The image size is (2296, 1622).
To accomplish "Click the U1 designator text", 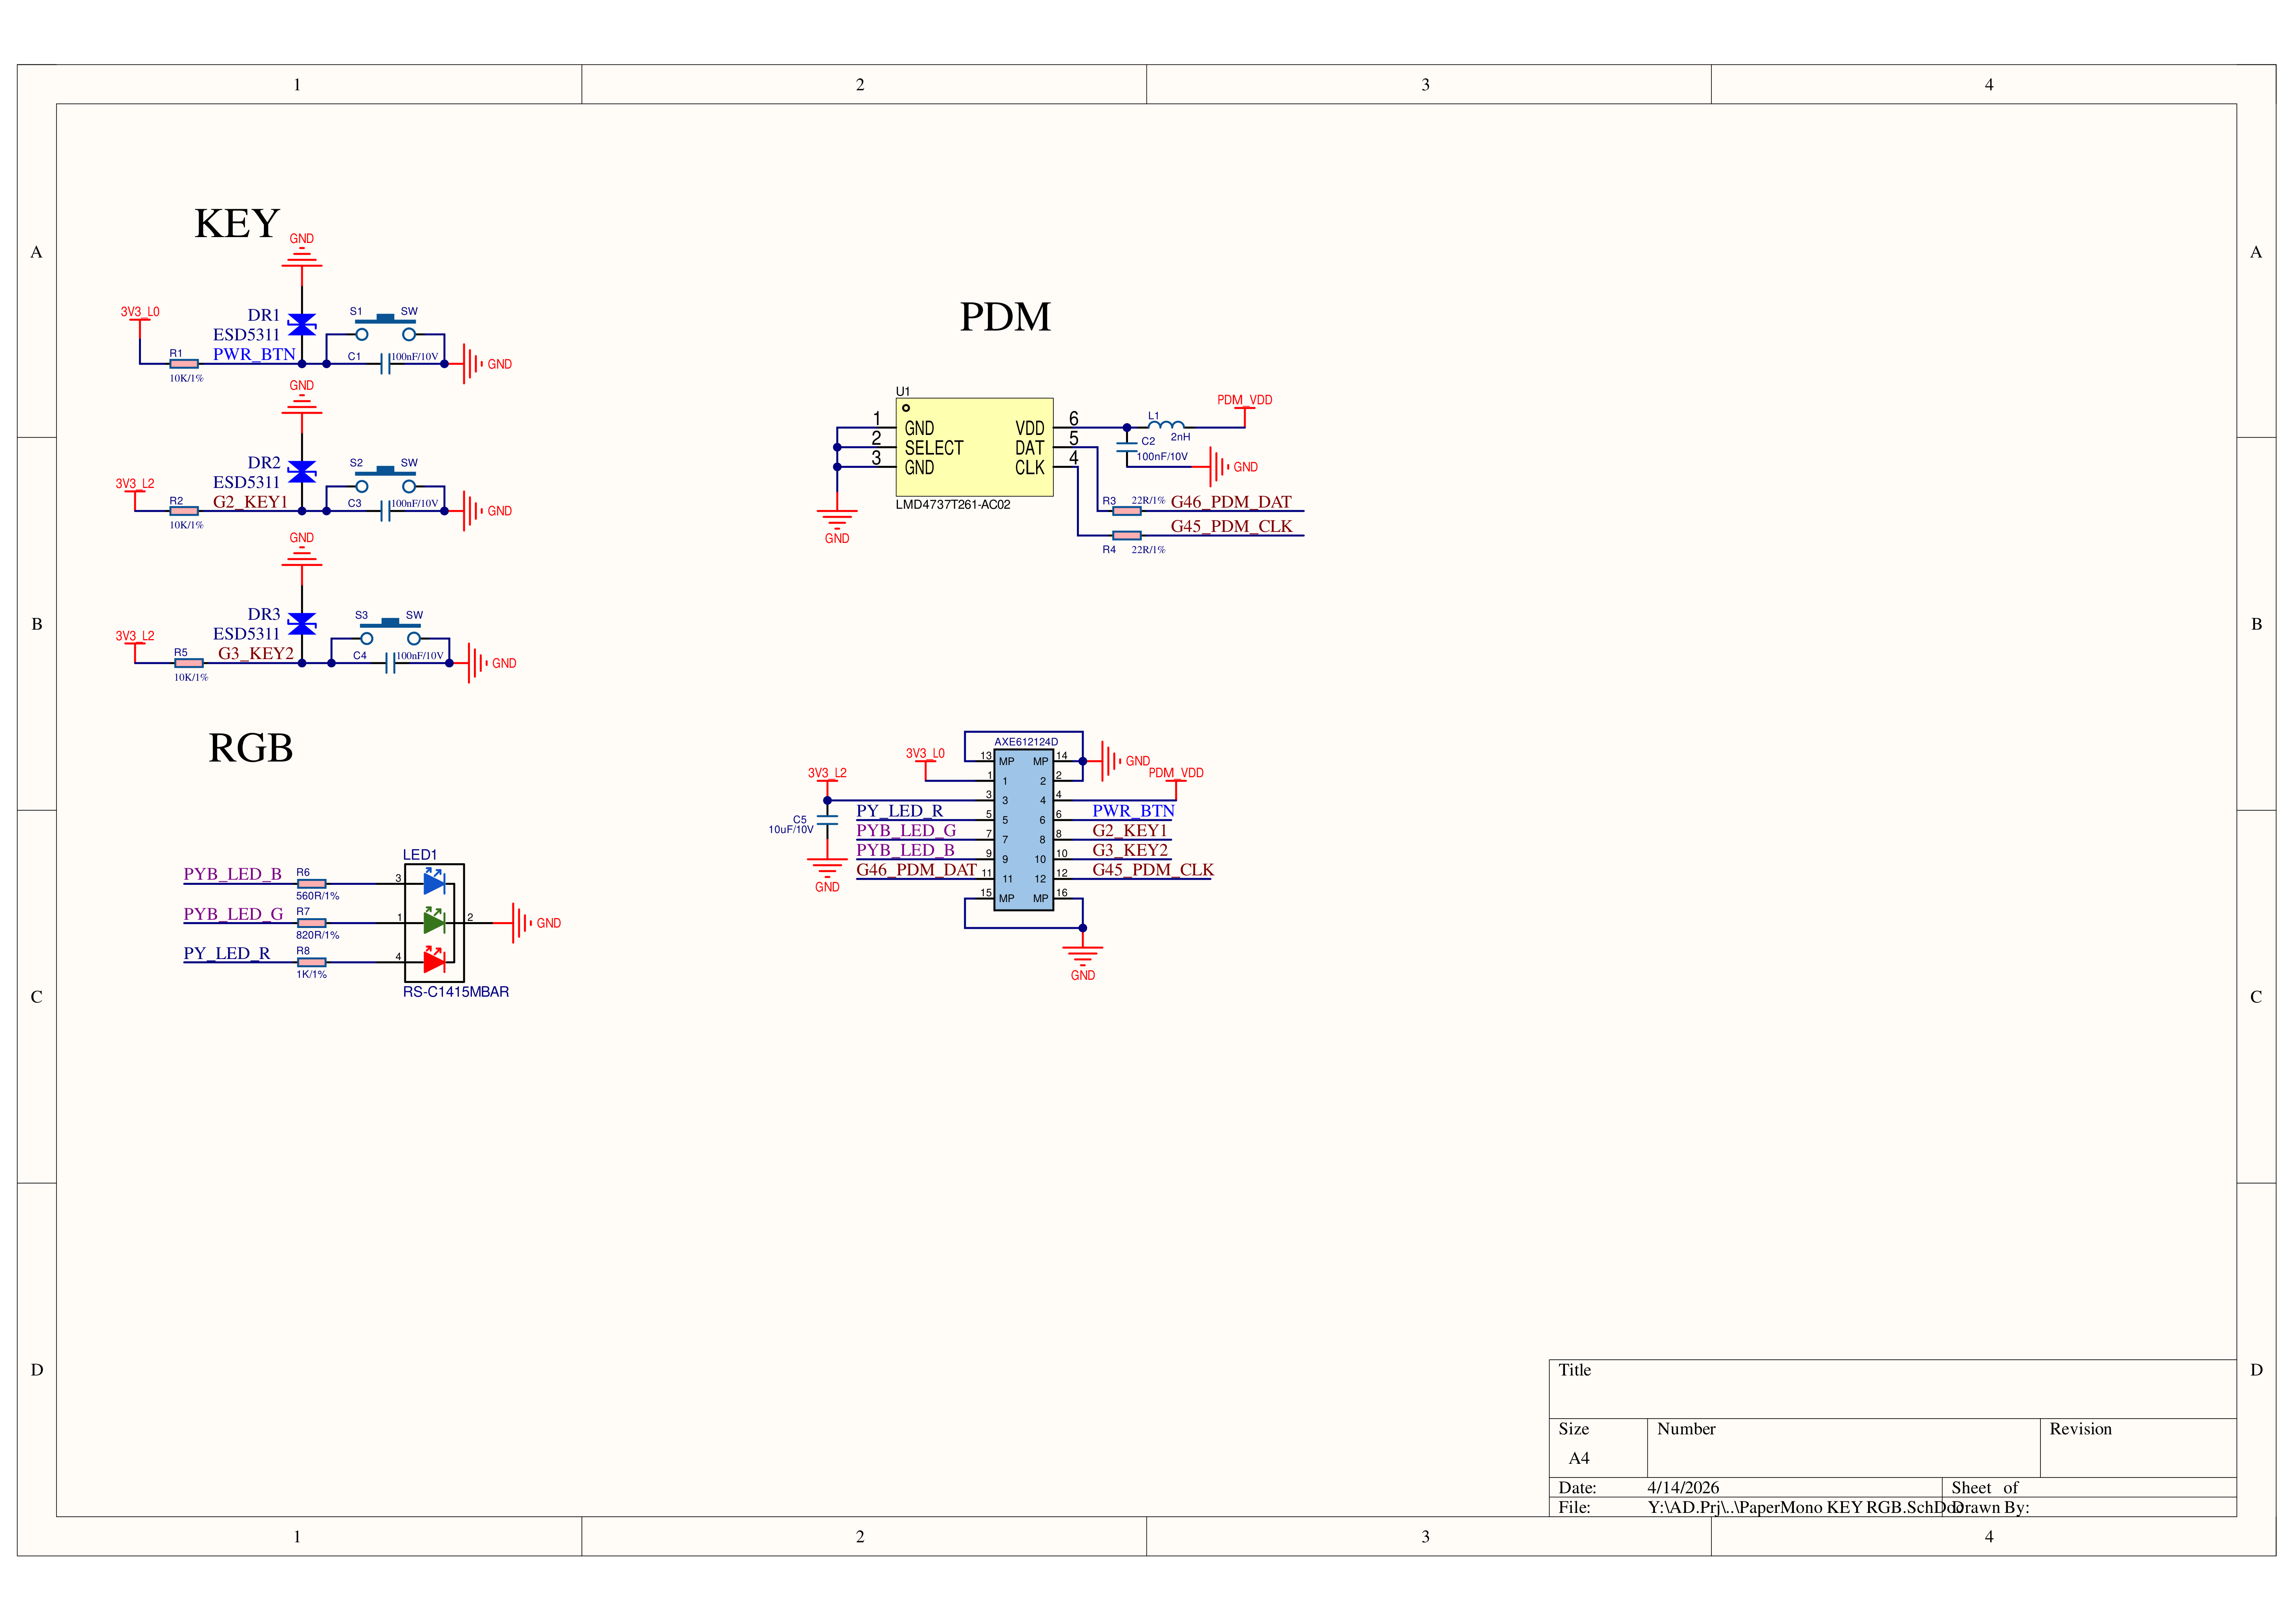I will [903, 392].
